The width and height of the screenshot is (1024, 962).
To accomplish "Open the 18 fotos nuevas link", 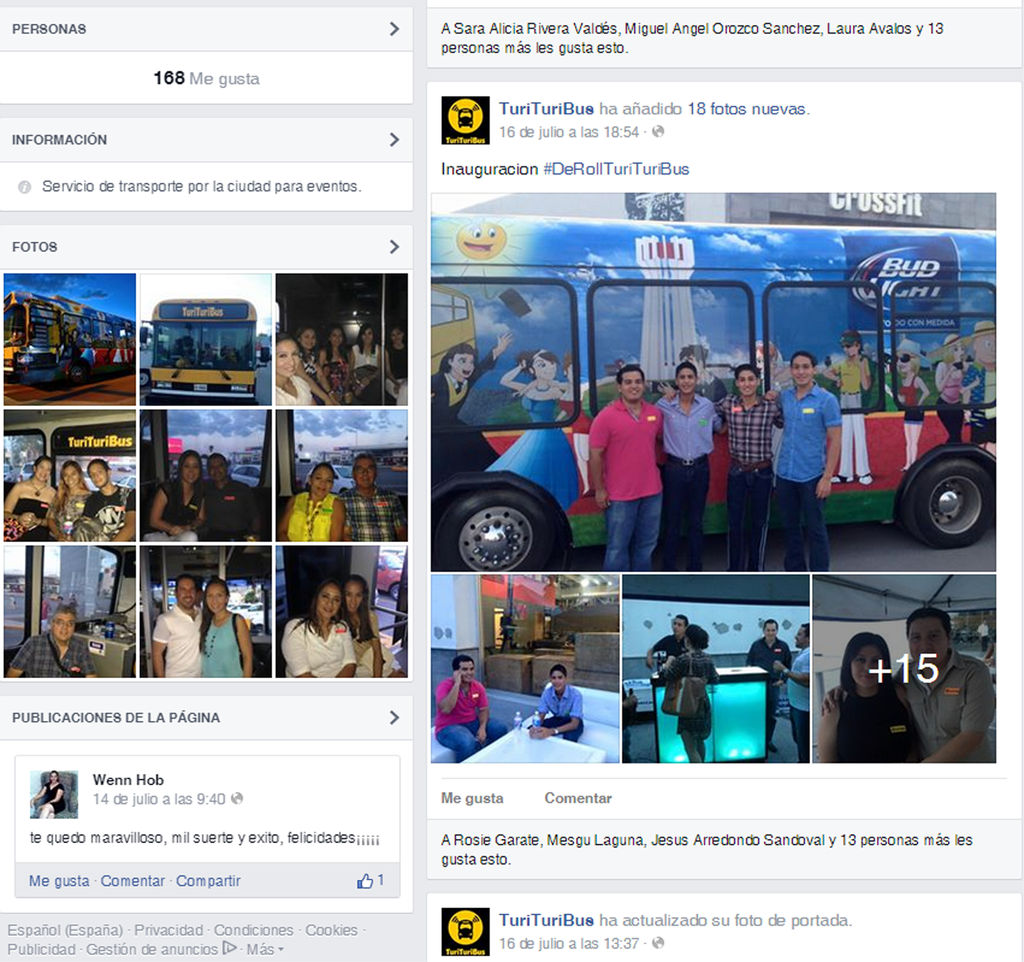I will click(747, 108).
